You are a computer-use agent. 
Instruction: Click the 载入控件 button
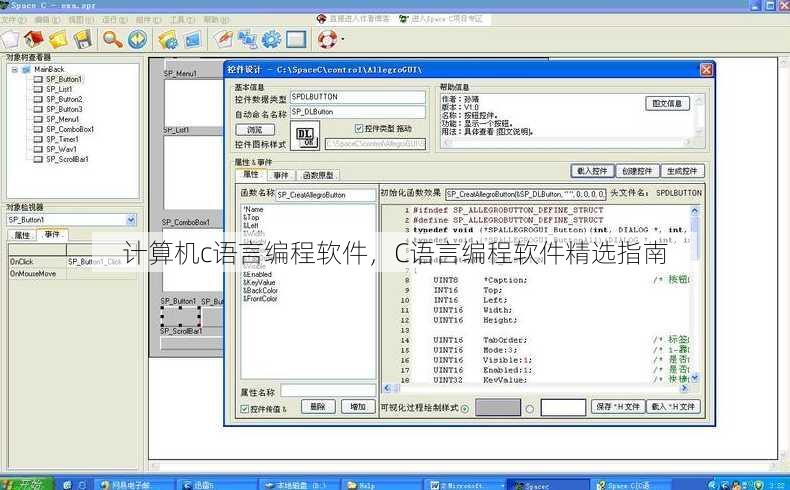click(x=592, y=171)
